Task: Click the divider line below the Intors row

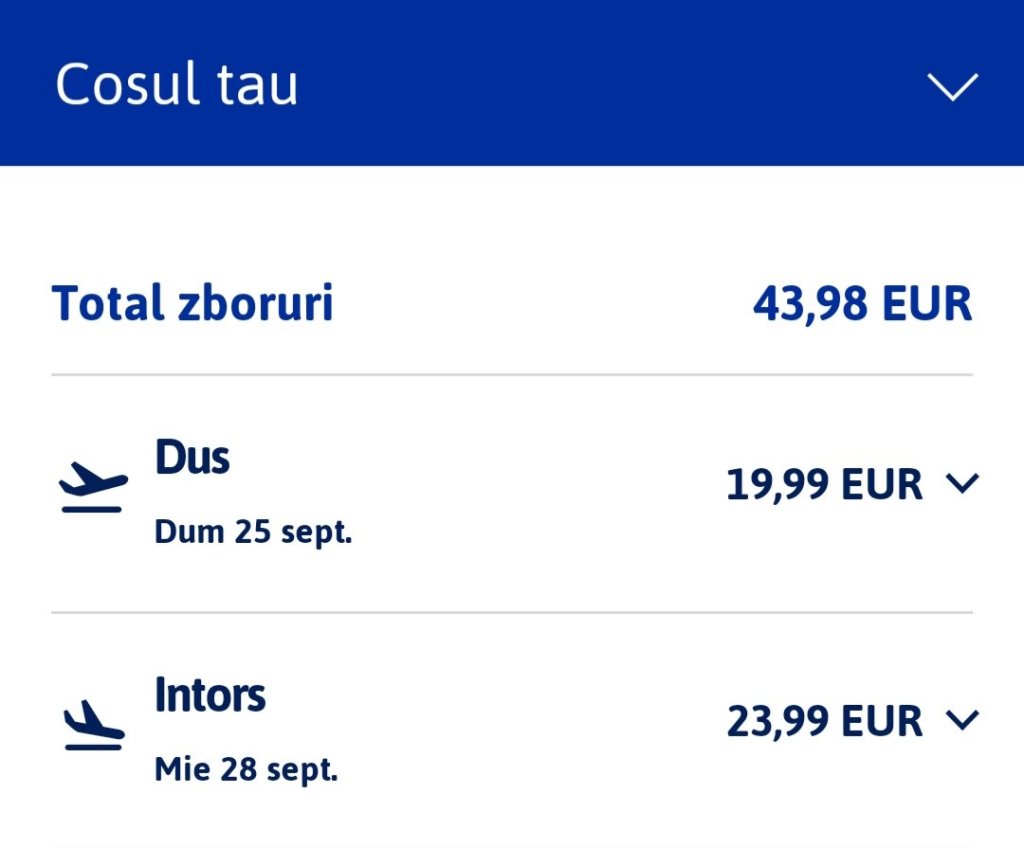Action: [511, 846]
